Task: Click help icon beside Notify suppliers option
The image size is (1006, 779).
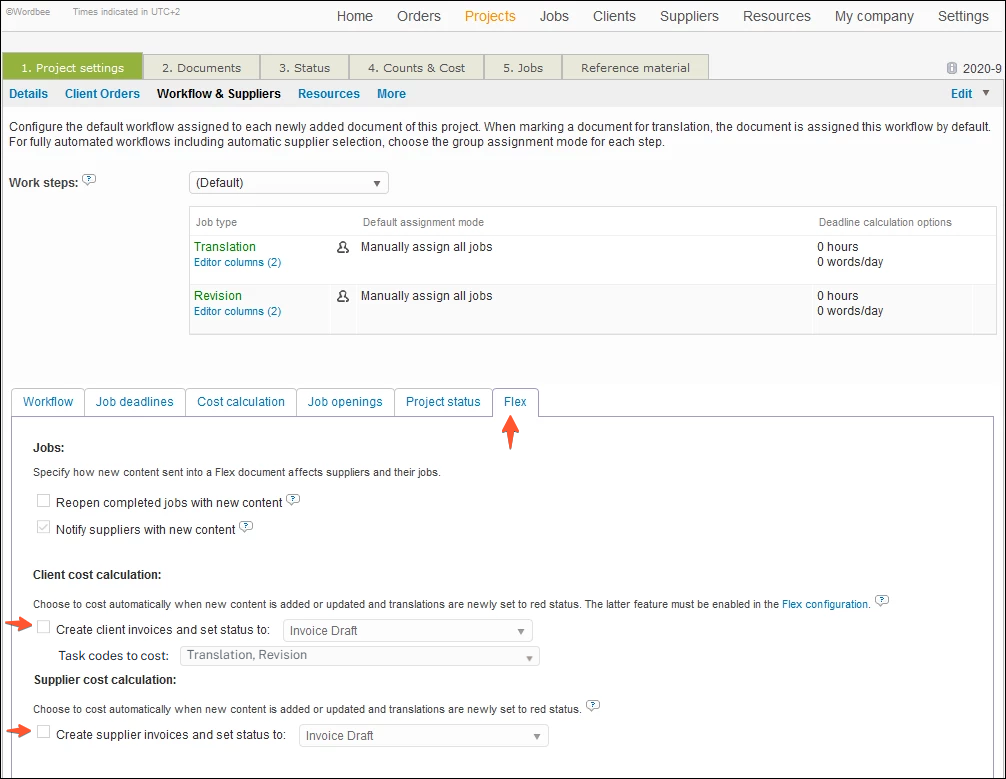Action: pos(246,527)
